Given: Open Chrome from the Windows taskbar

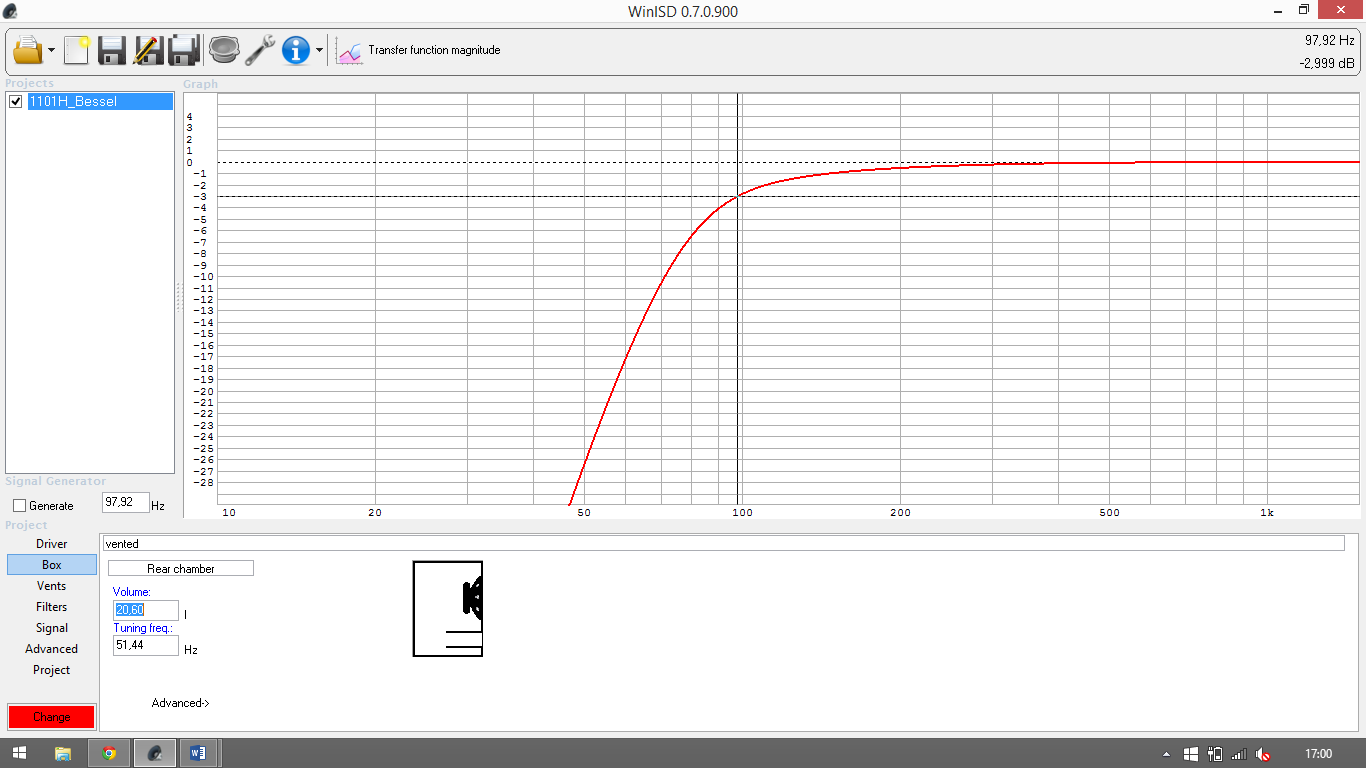Looking at the screenshot, I should [109, 753].
